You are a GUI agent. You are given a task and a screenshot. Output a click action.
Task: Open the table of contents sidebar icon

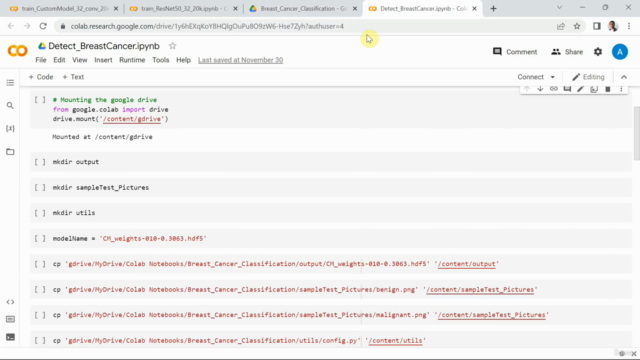tap(10, 83)
